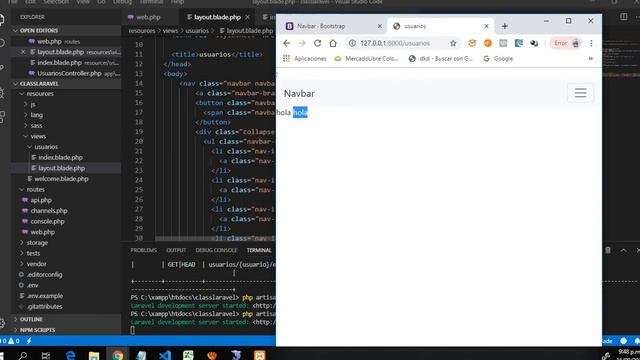The height and width of the screenshot is (360, 640).
Task: Close the layout.blade.php editor tab
Action: tap(247, 17)
